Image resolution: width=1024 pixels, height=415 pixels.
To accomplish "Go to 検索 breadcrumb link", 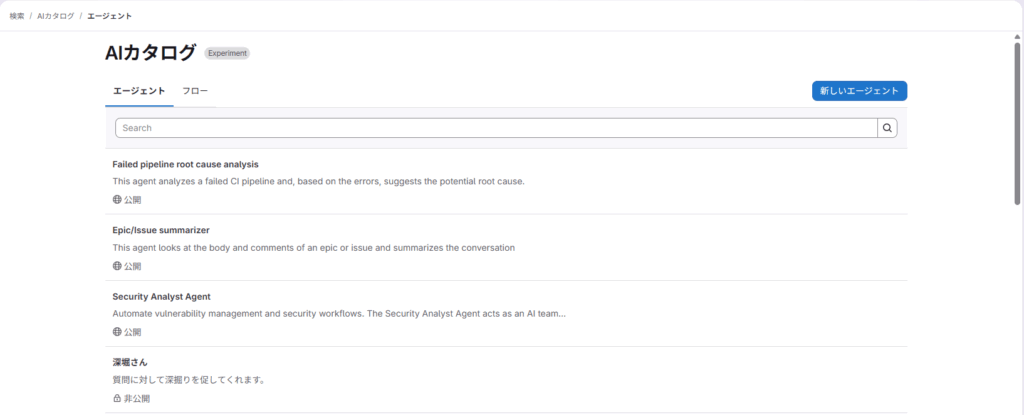I will [17, 16].
